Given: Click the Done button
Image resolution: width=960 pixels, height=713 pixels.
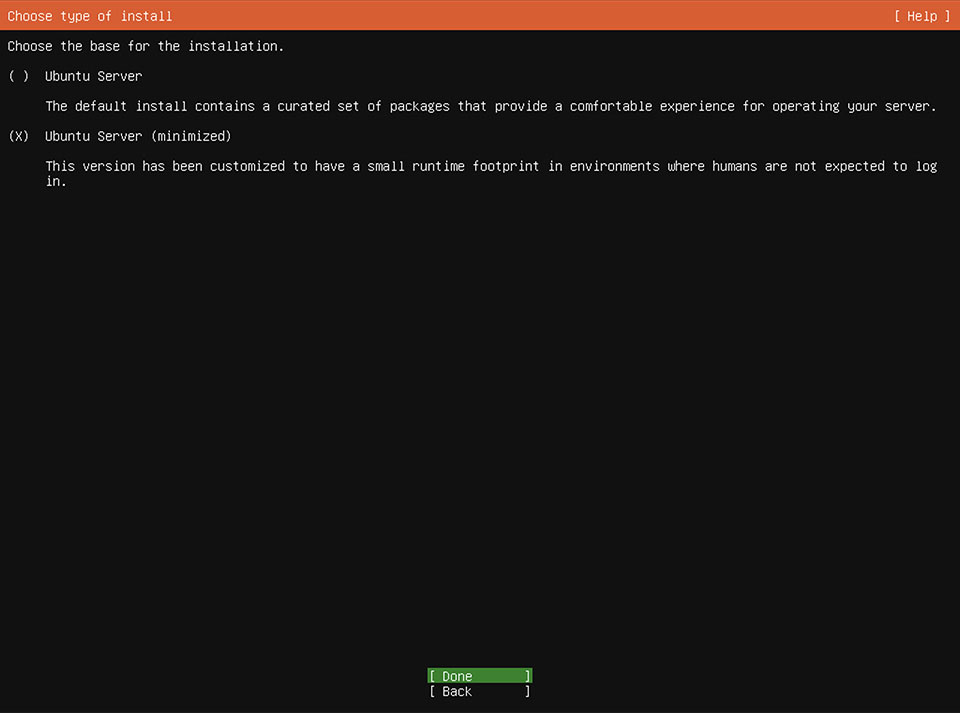Looking at the screenshot, I should [x=479, y=676].
